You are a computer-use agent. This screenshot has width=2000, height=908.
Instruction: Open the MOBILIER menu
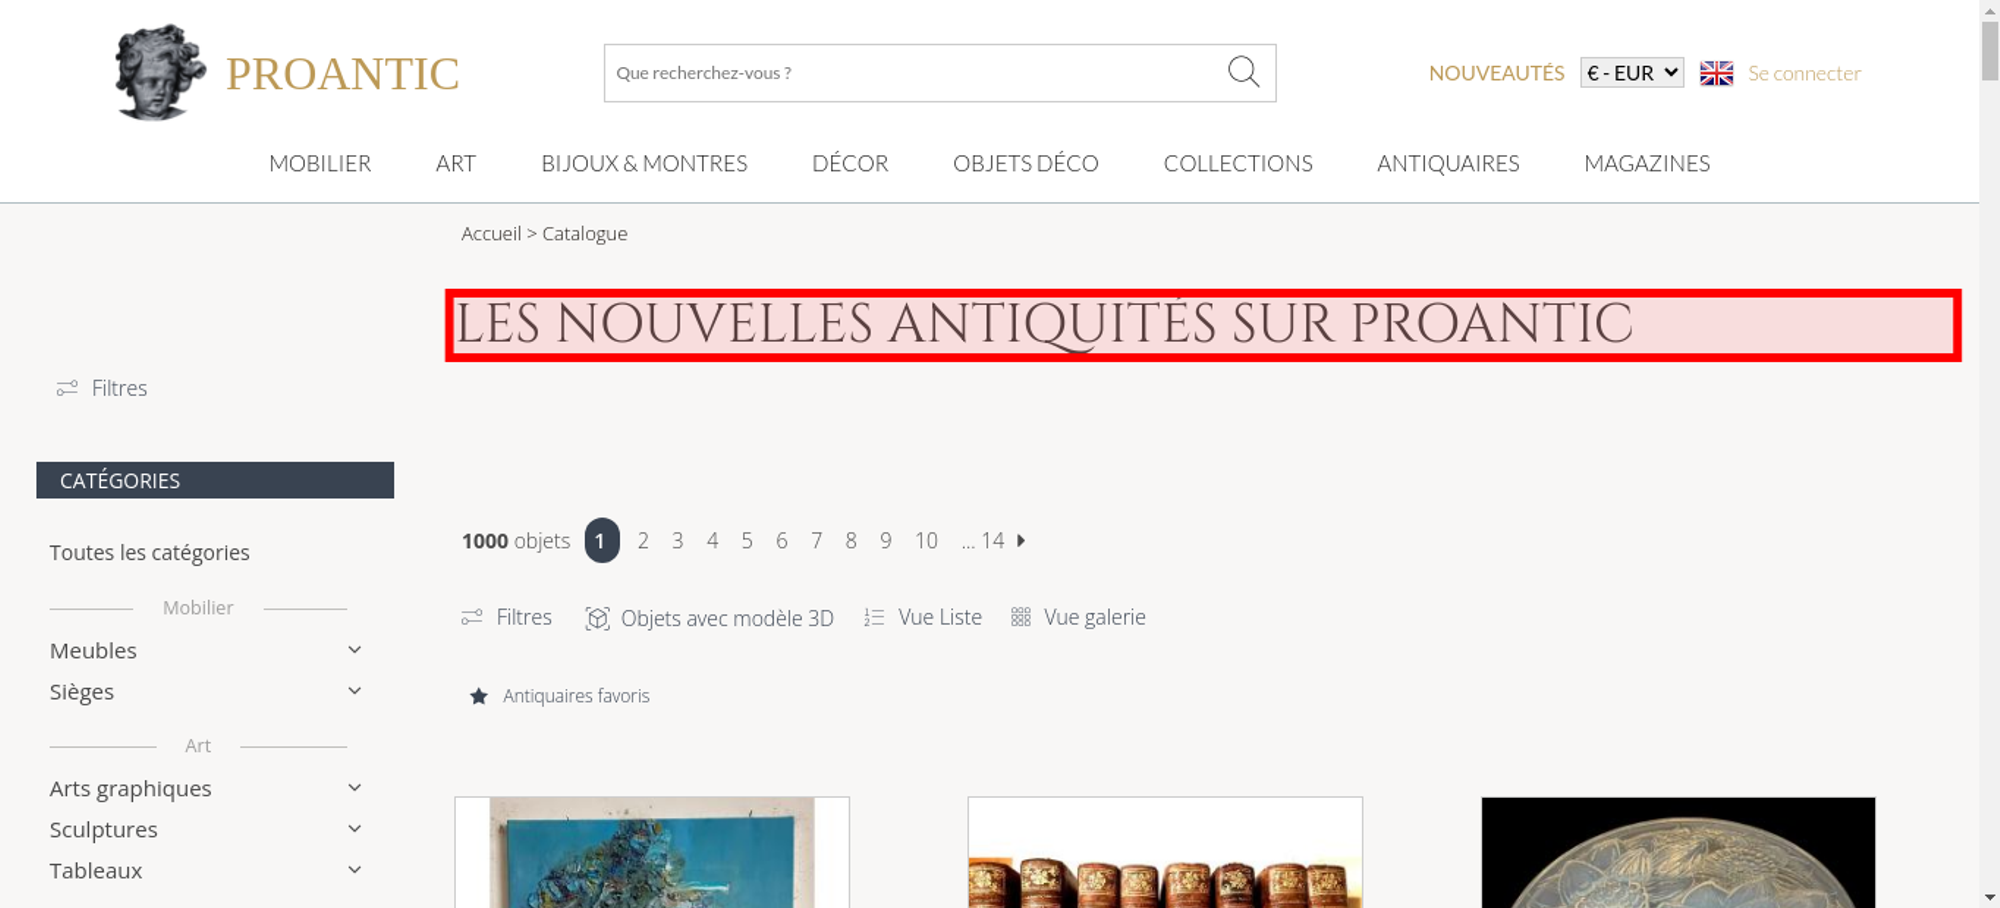320,163
